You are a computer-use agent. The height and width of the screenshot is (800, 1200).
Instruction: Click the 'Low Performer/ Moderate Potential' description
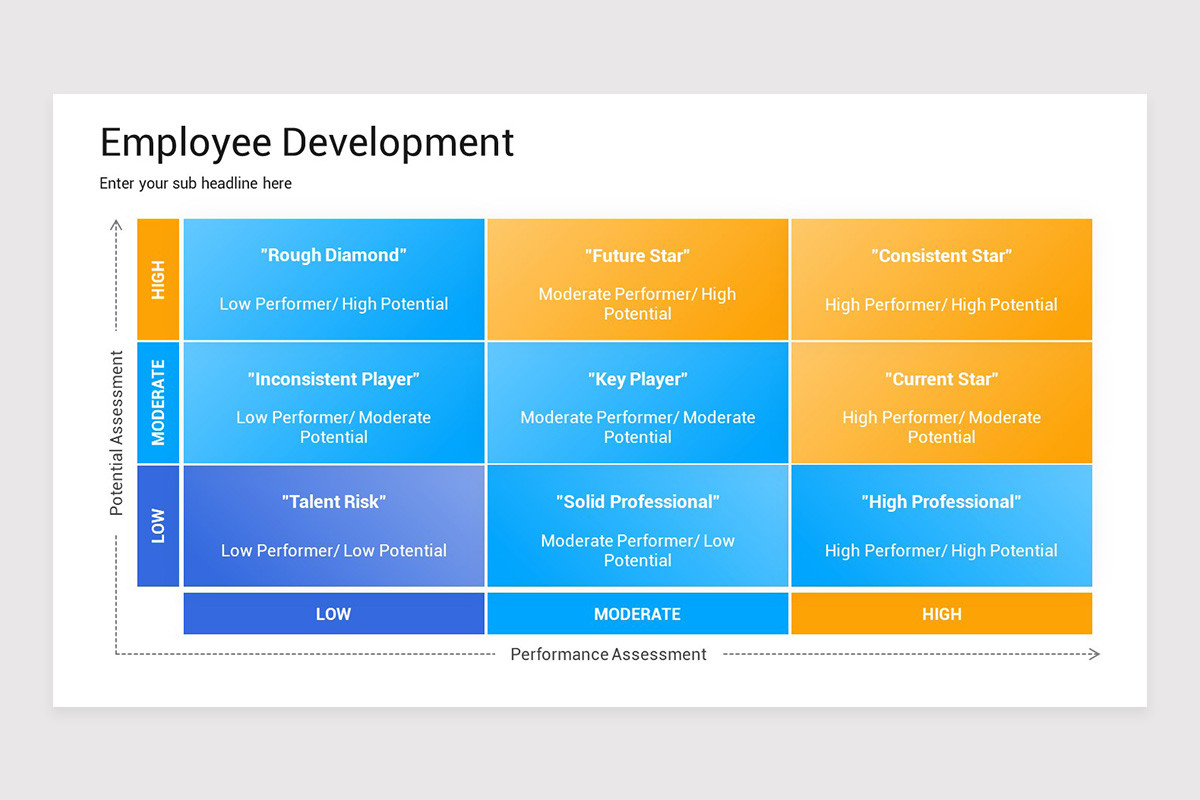pyautogui.click(x=334, y=427)
